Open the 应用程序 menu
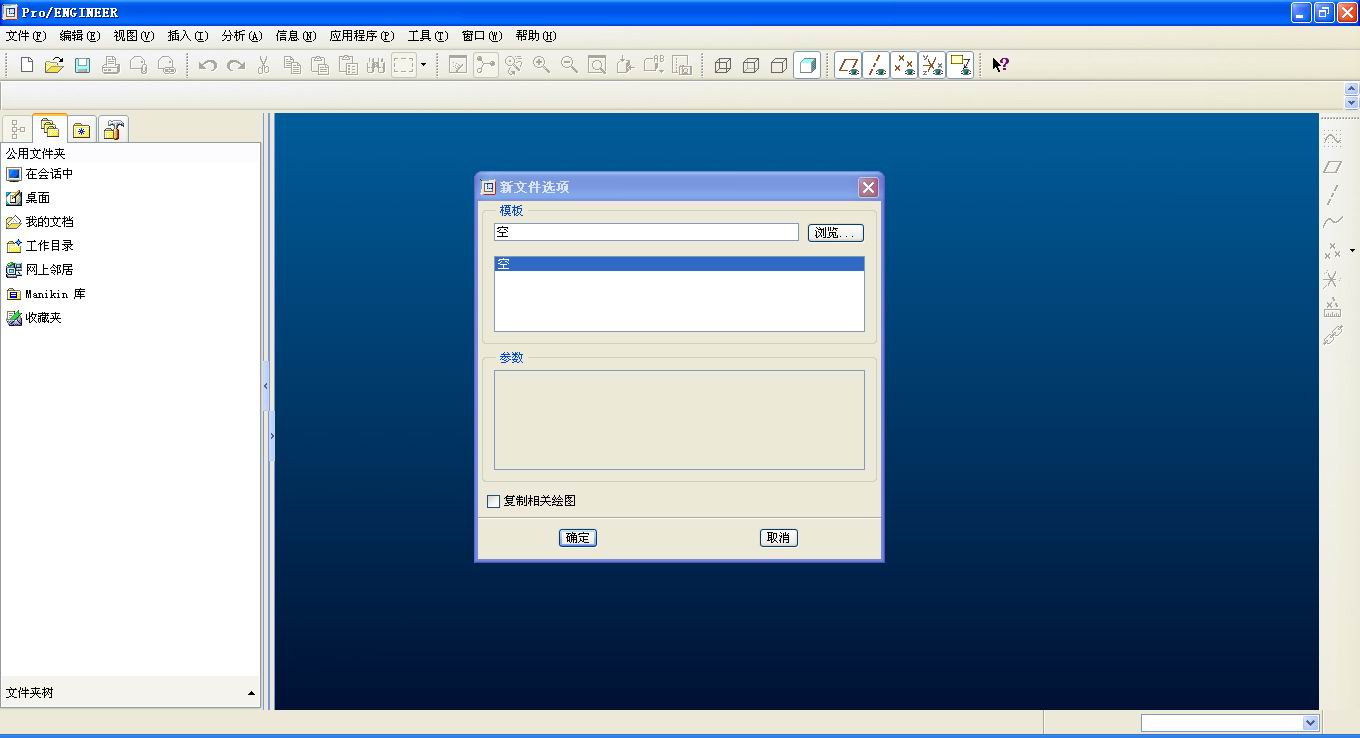This screenshot has width=1360, height=738. coord(362,36)
